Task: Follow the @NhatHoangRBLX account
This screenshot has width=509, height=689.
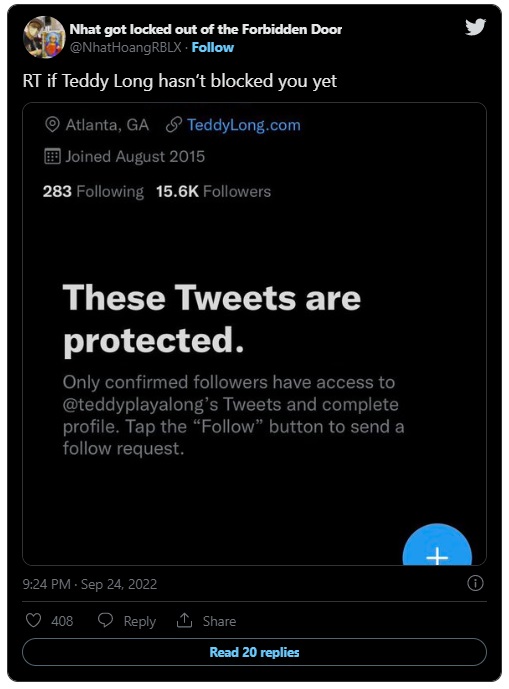Action: (213, 47)
